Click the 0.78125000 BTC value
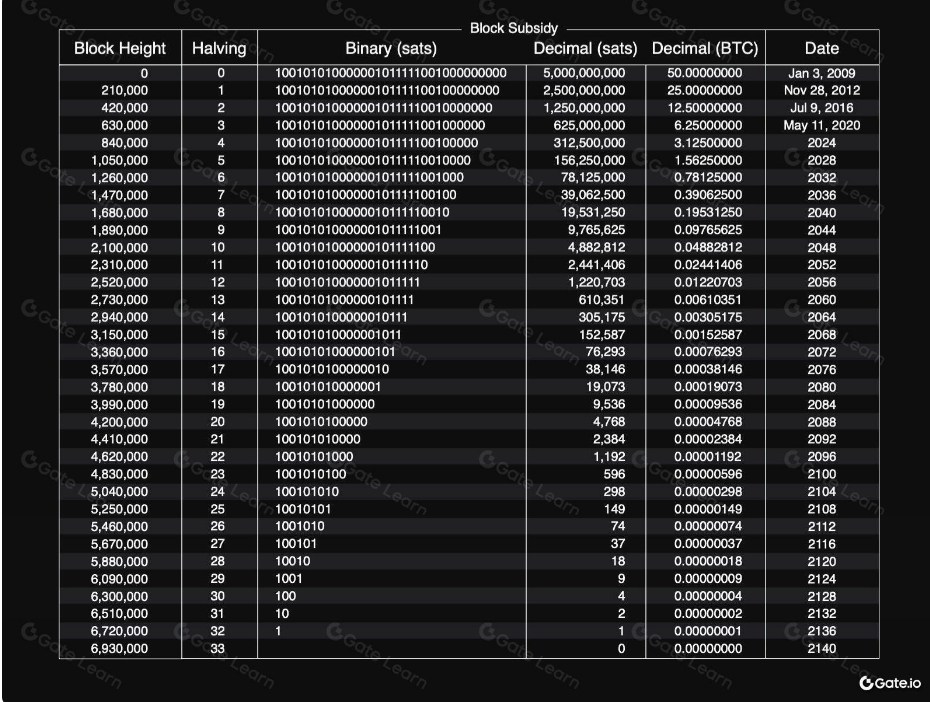930x702 pixels. coord(708,177)
